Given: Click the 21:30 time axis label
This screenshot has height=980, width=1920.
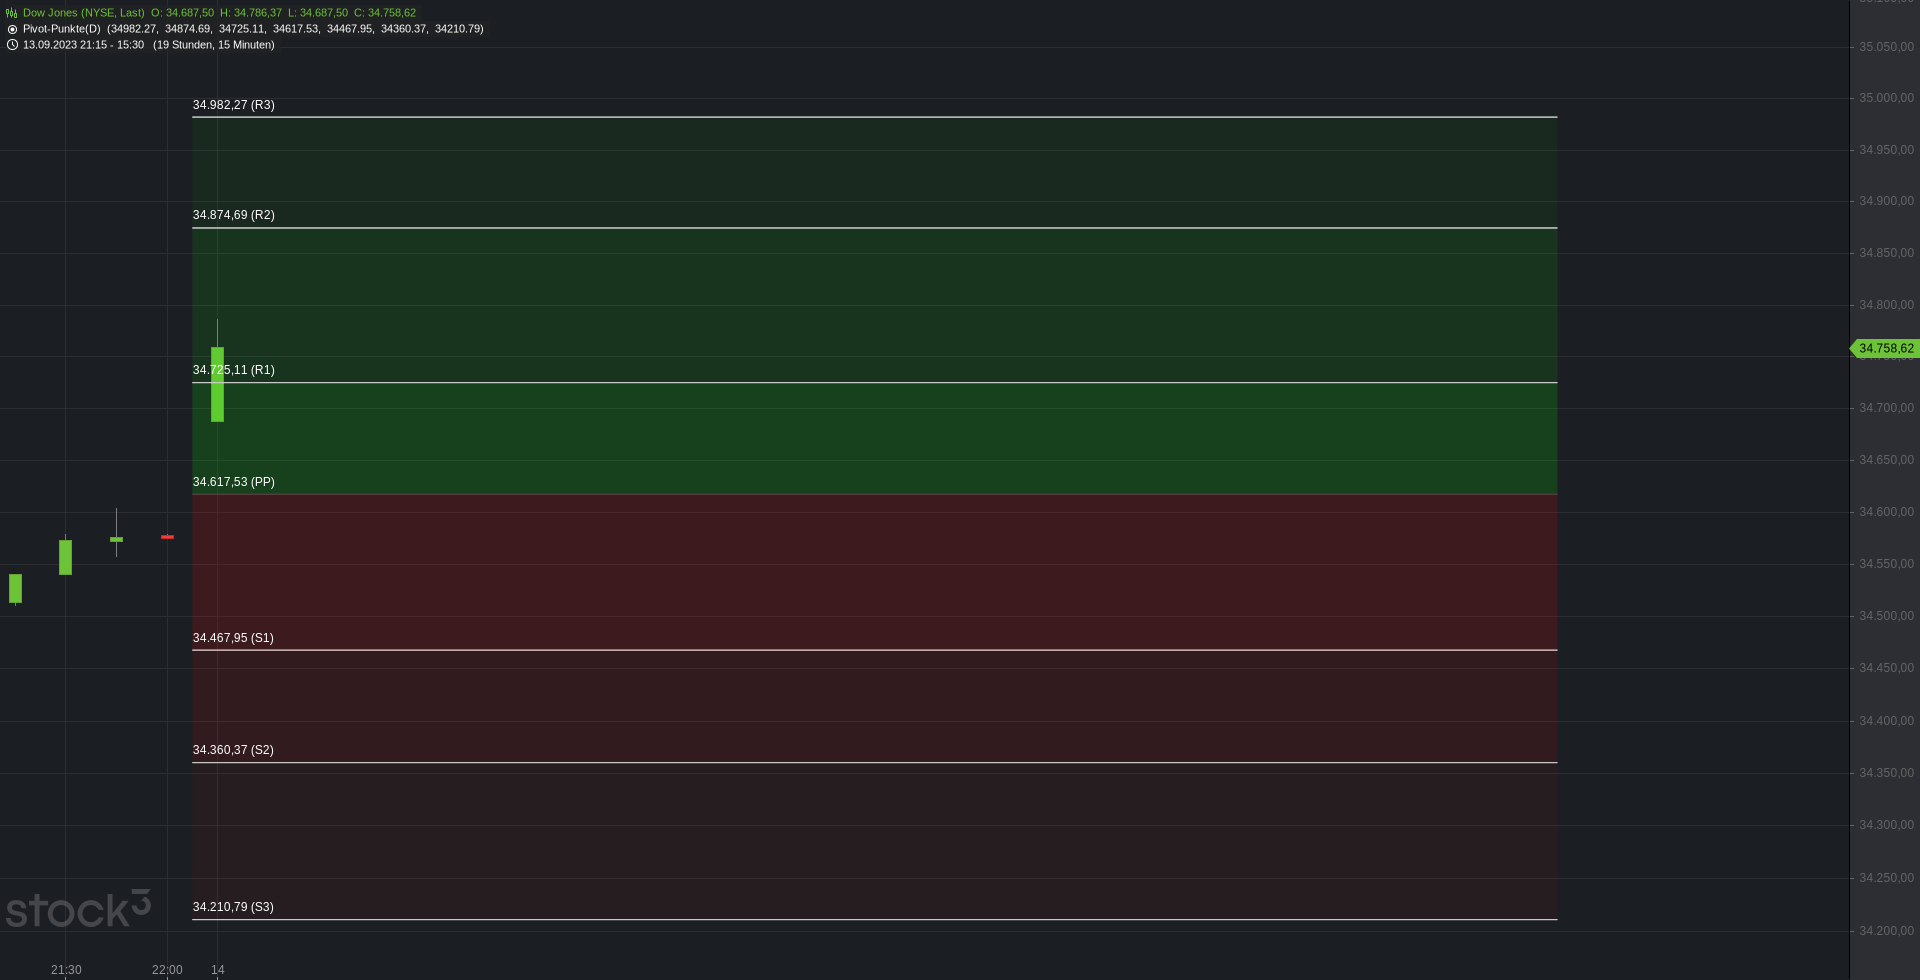Looking at the screenshot, I should pyautogui.click(x=66, y=970).
